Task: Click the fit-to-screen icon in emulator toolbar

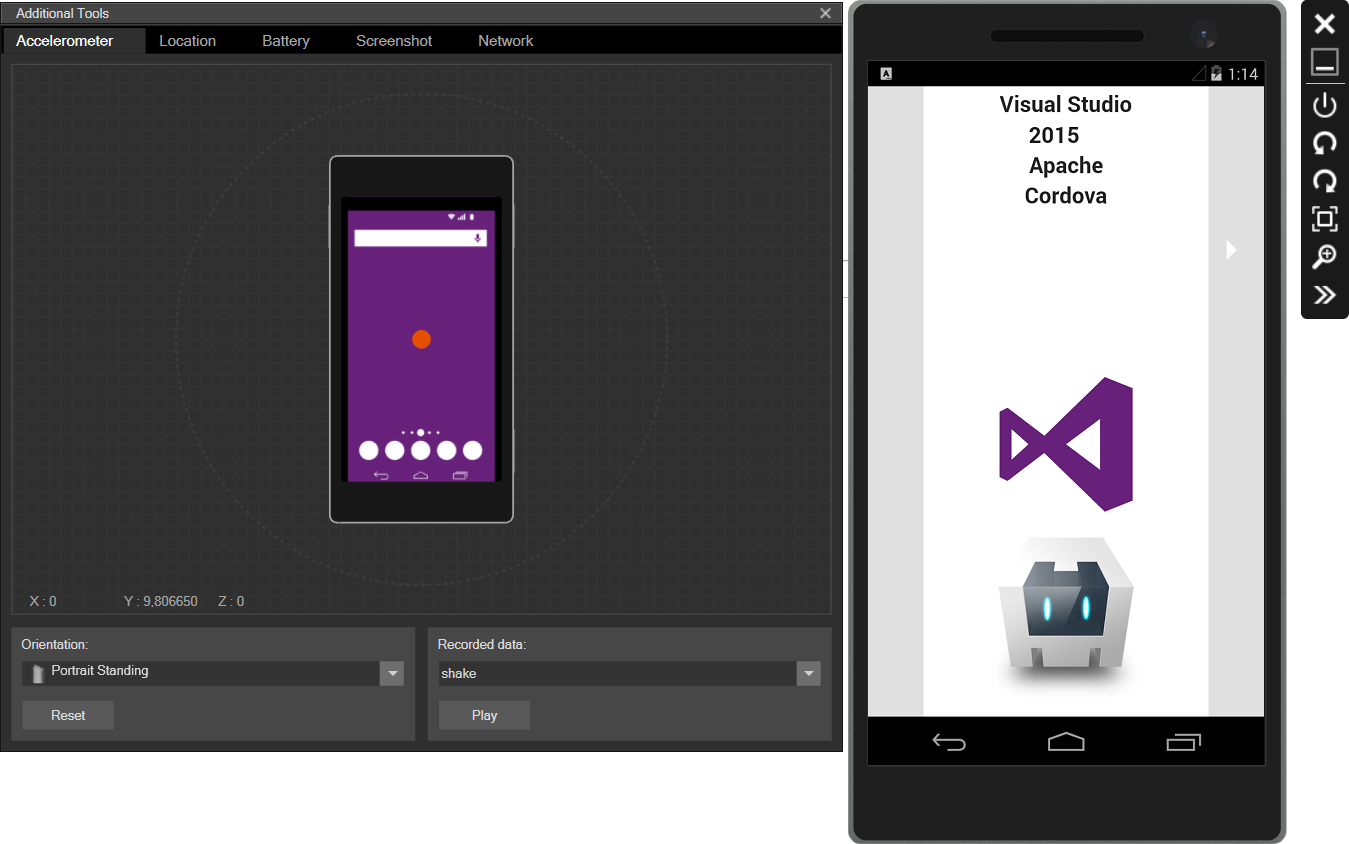Action: pyautogui.click(x=1324, y=219)
